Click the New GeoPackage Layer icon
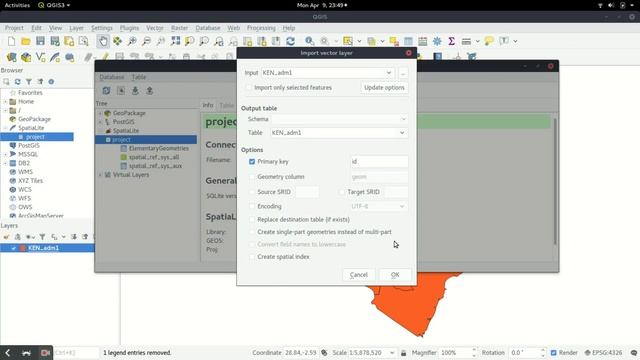The image size is (640, 360). point(26,57)
